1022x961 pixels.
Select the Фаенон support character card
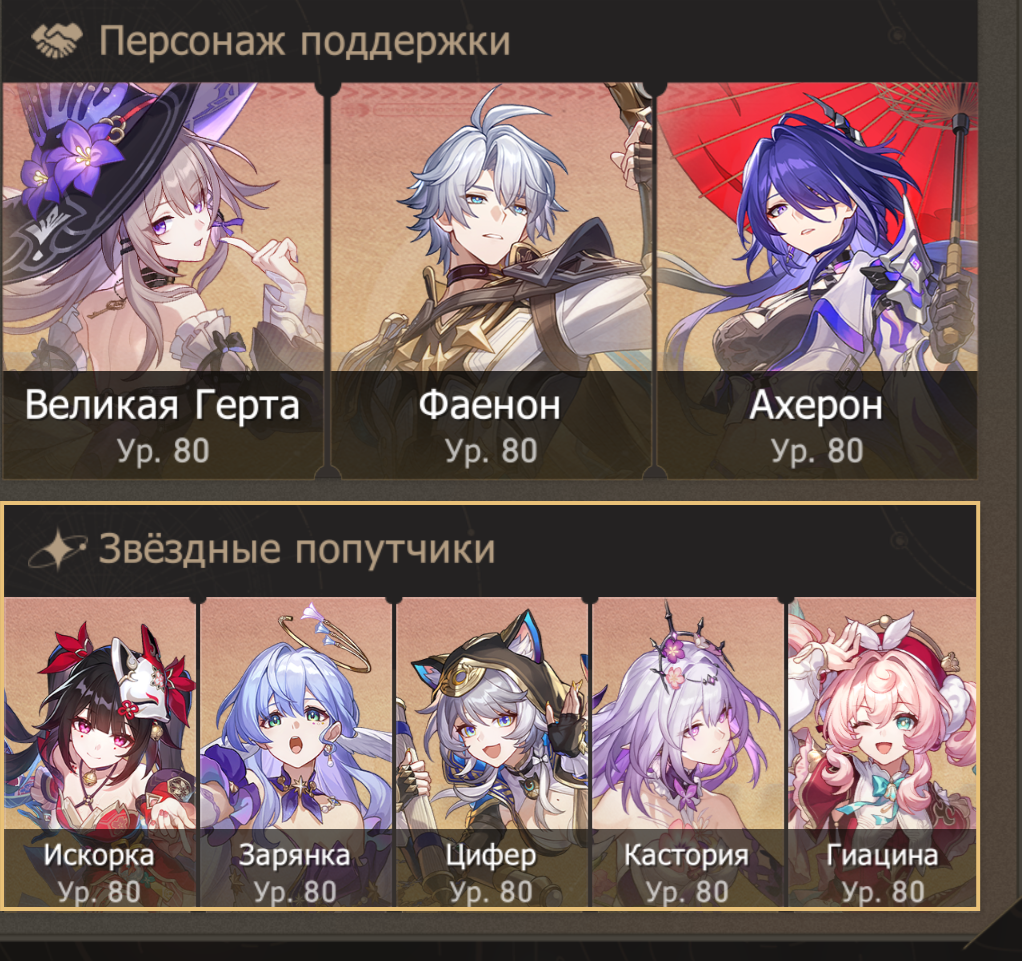tap(491, 280)
